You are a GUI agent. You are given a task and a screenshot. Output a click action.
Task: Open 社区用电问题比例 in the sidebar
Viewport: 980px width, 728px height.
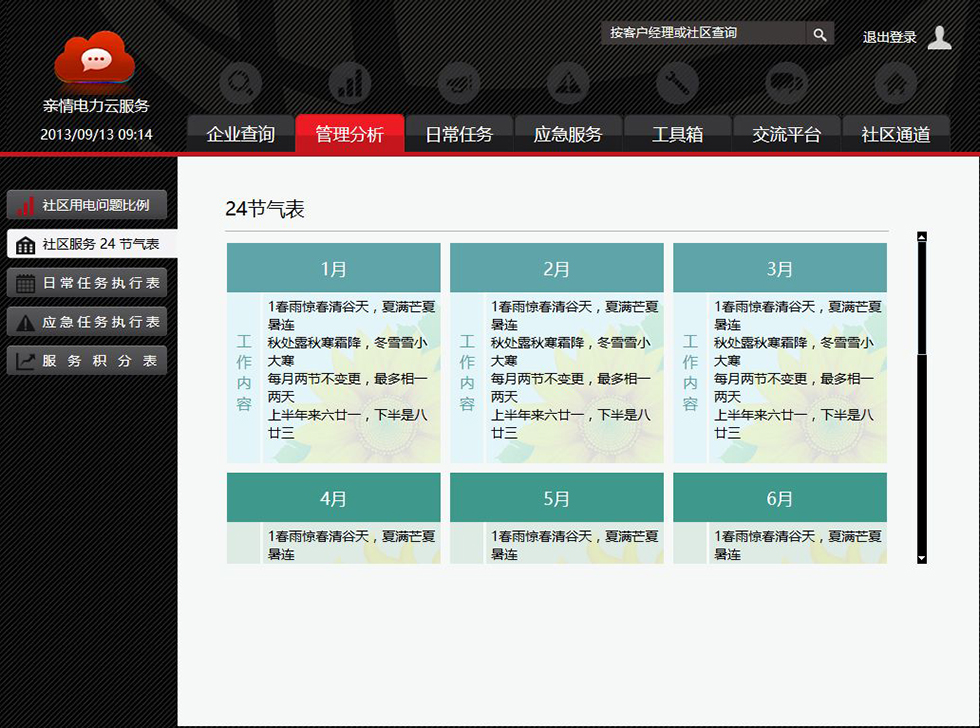coord(87,205)
